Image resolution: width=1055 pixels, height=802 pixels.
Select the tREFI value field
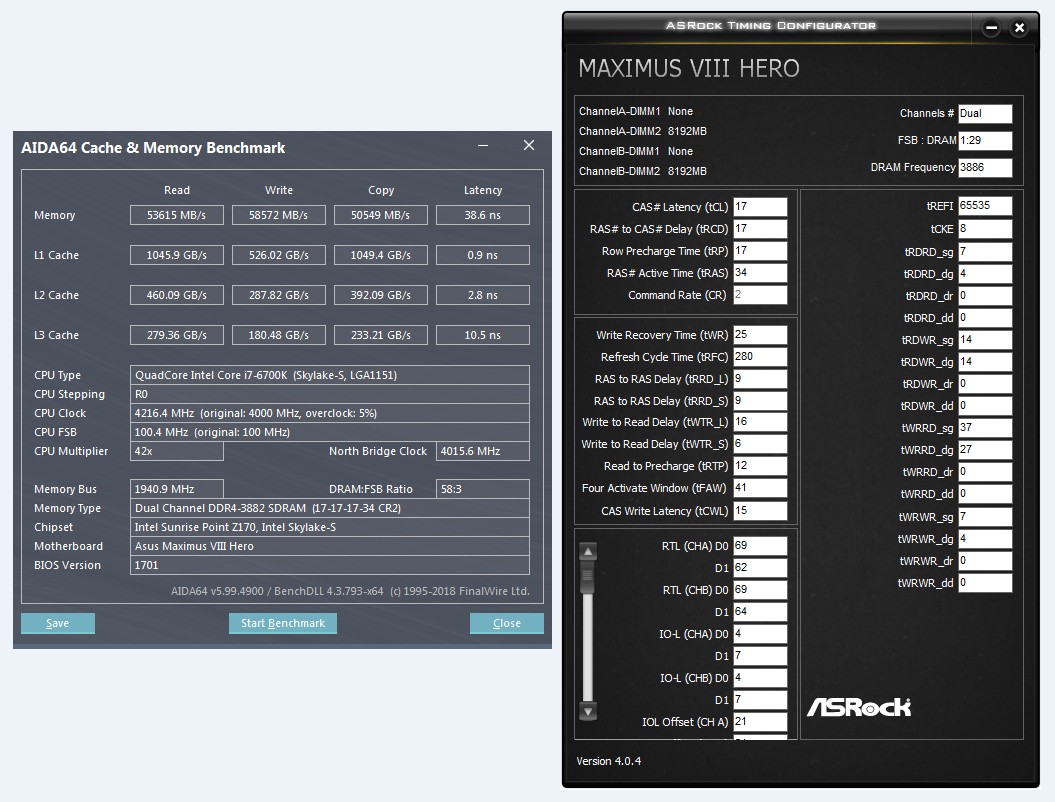985,206
